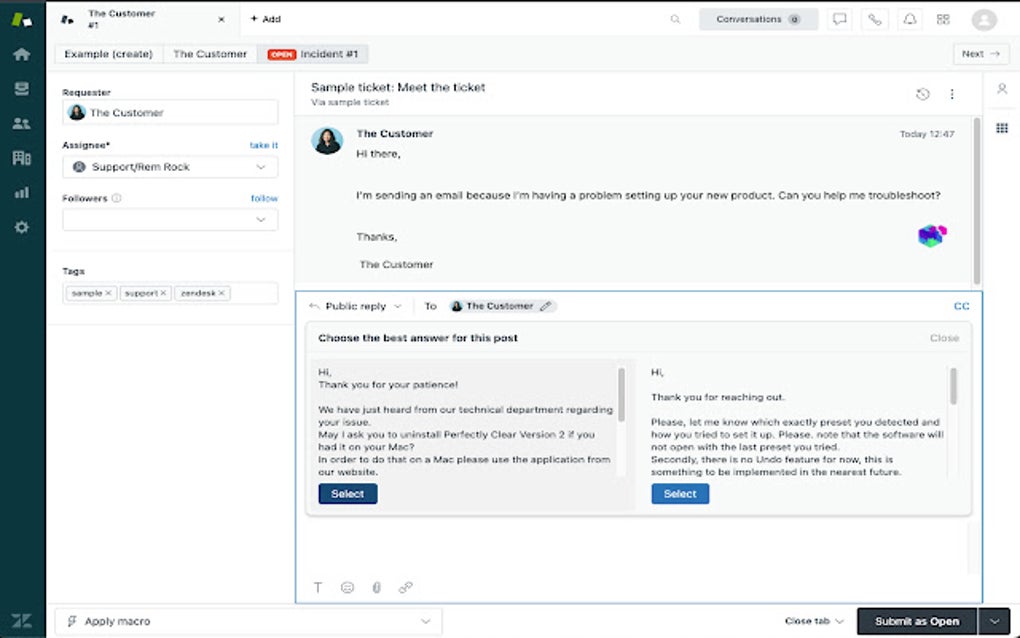
Task: Open the apps grid icon in right panel
Action: coord(1002,128)
